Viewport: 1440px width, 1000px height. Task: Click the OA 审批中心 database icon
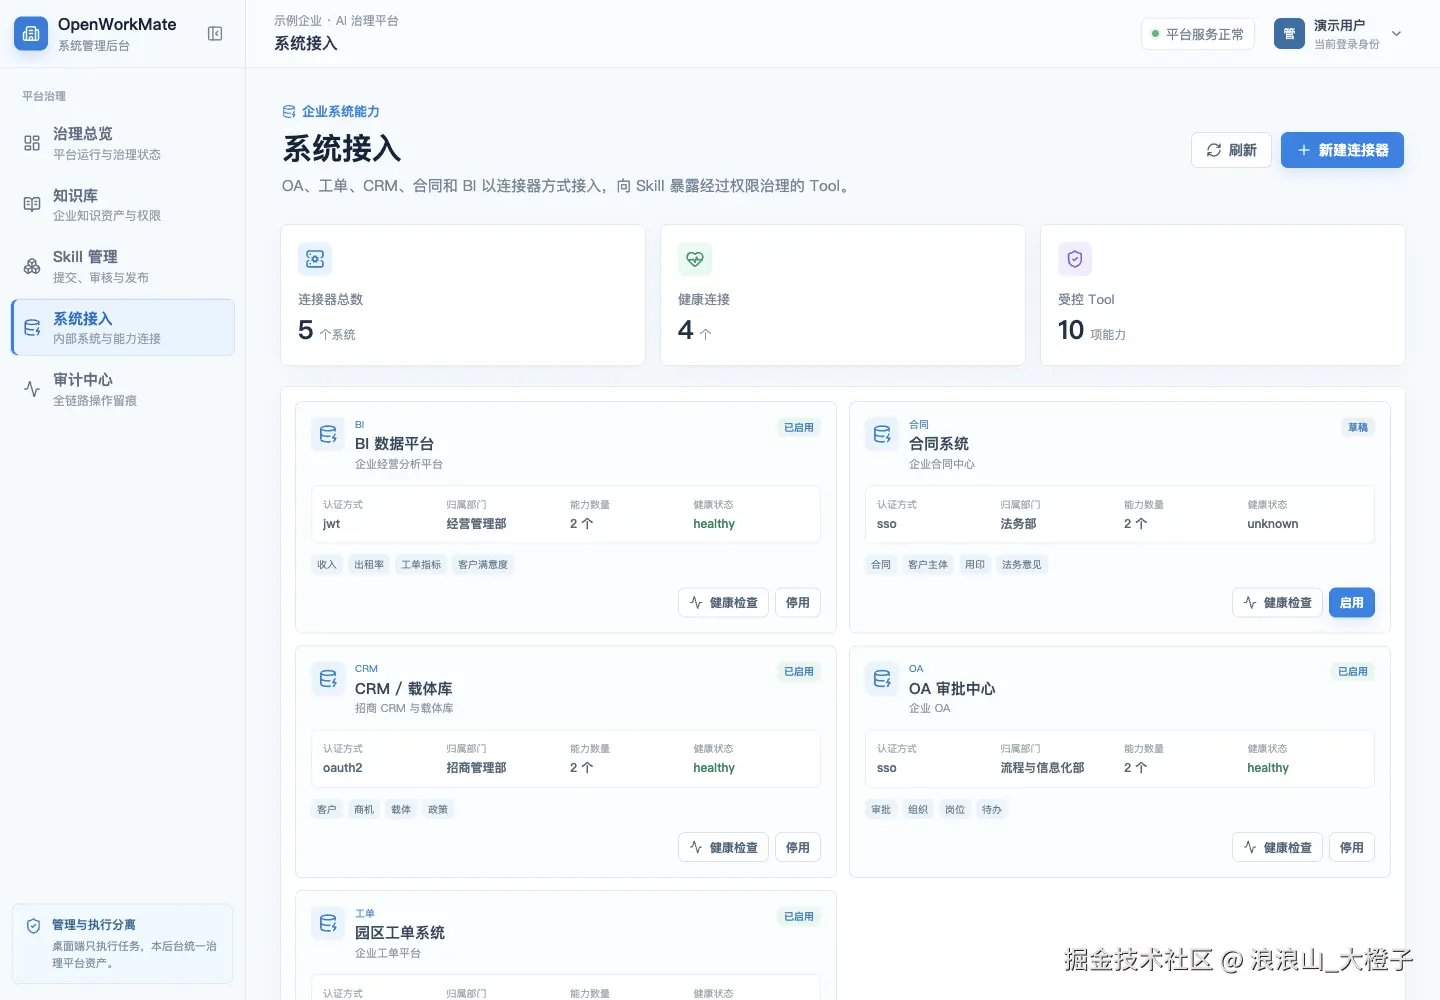tap(882, 679)
